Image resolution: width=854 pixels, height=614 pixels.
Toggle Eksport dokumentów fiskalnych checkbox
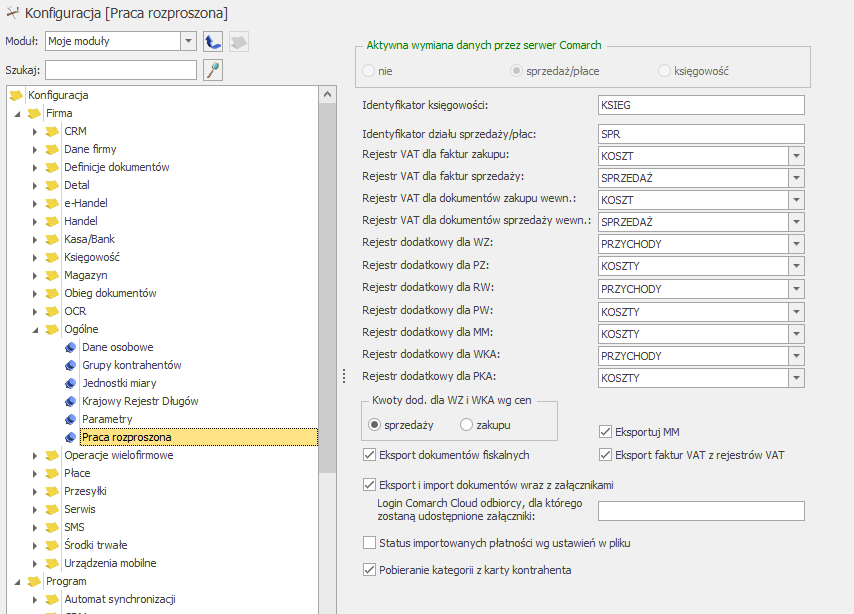click(x=370, y=456)
